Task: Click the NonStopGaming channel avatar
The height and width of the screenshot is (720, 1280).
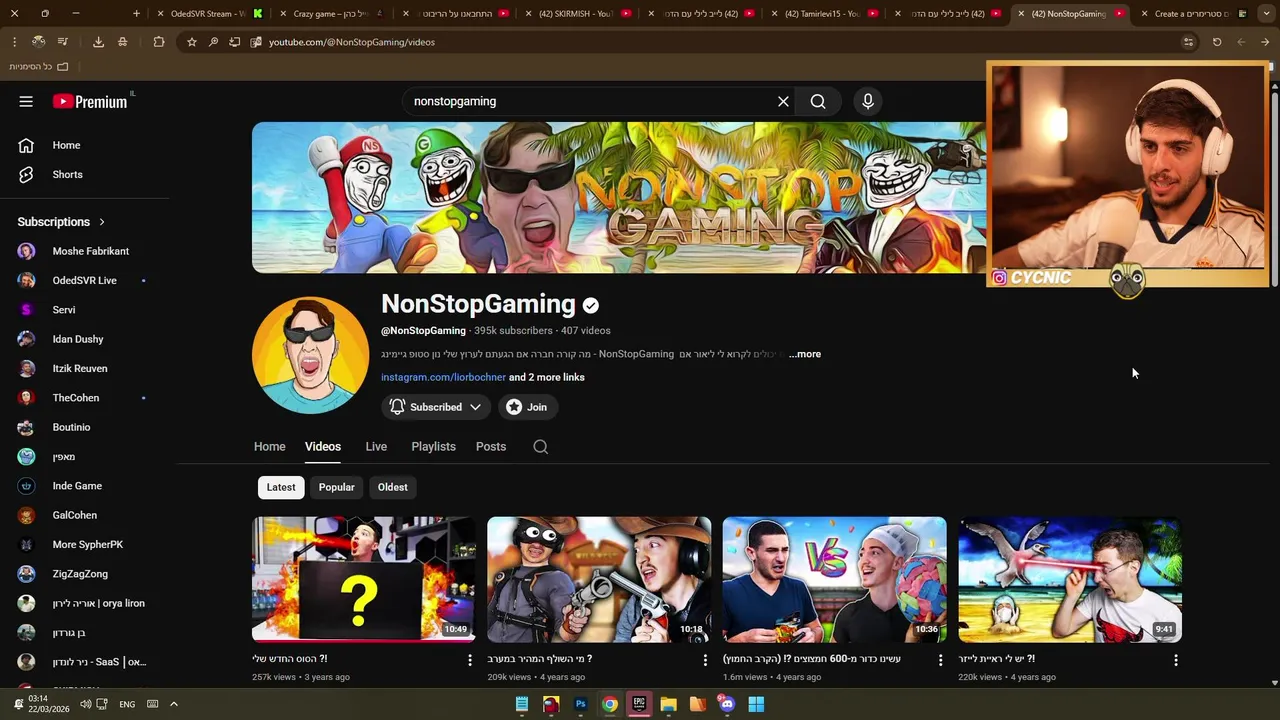Action: pyautogui.click(x=310, y=355)
